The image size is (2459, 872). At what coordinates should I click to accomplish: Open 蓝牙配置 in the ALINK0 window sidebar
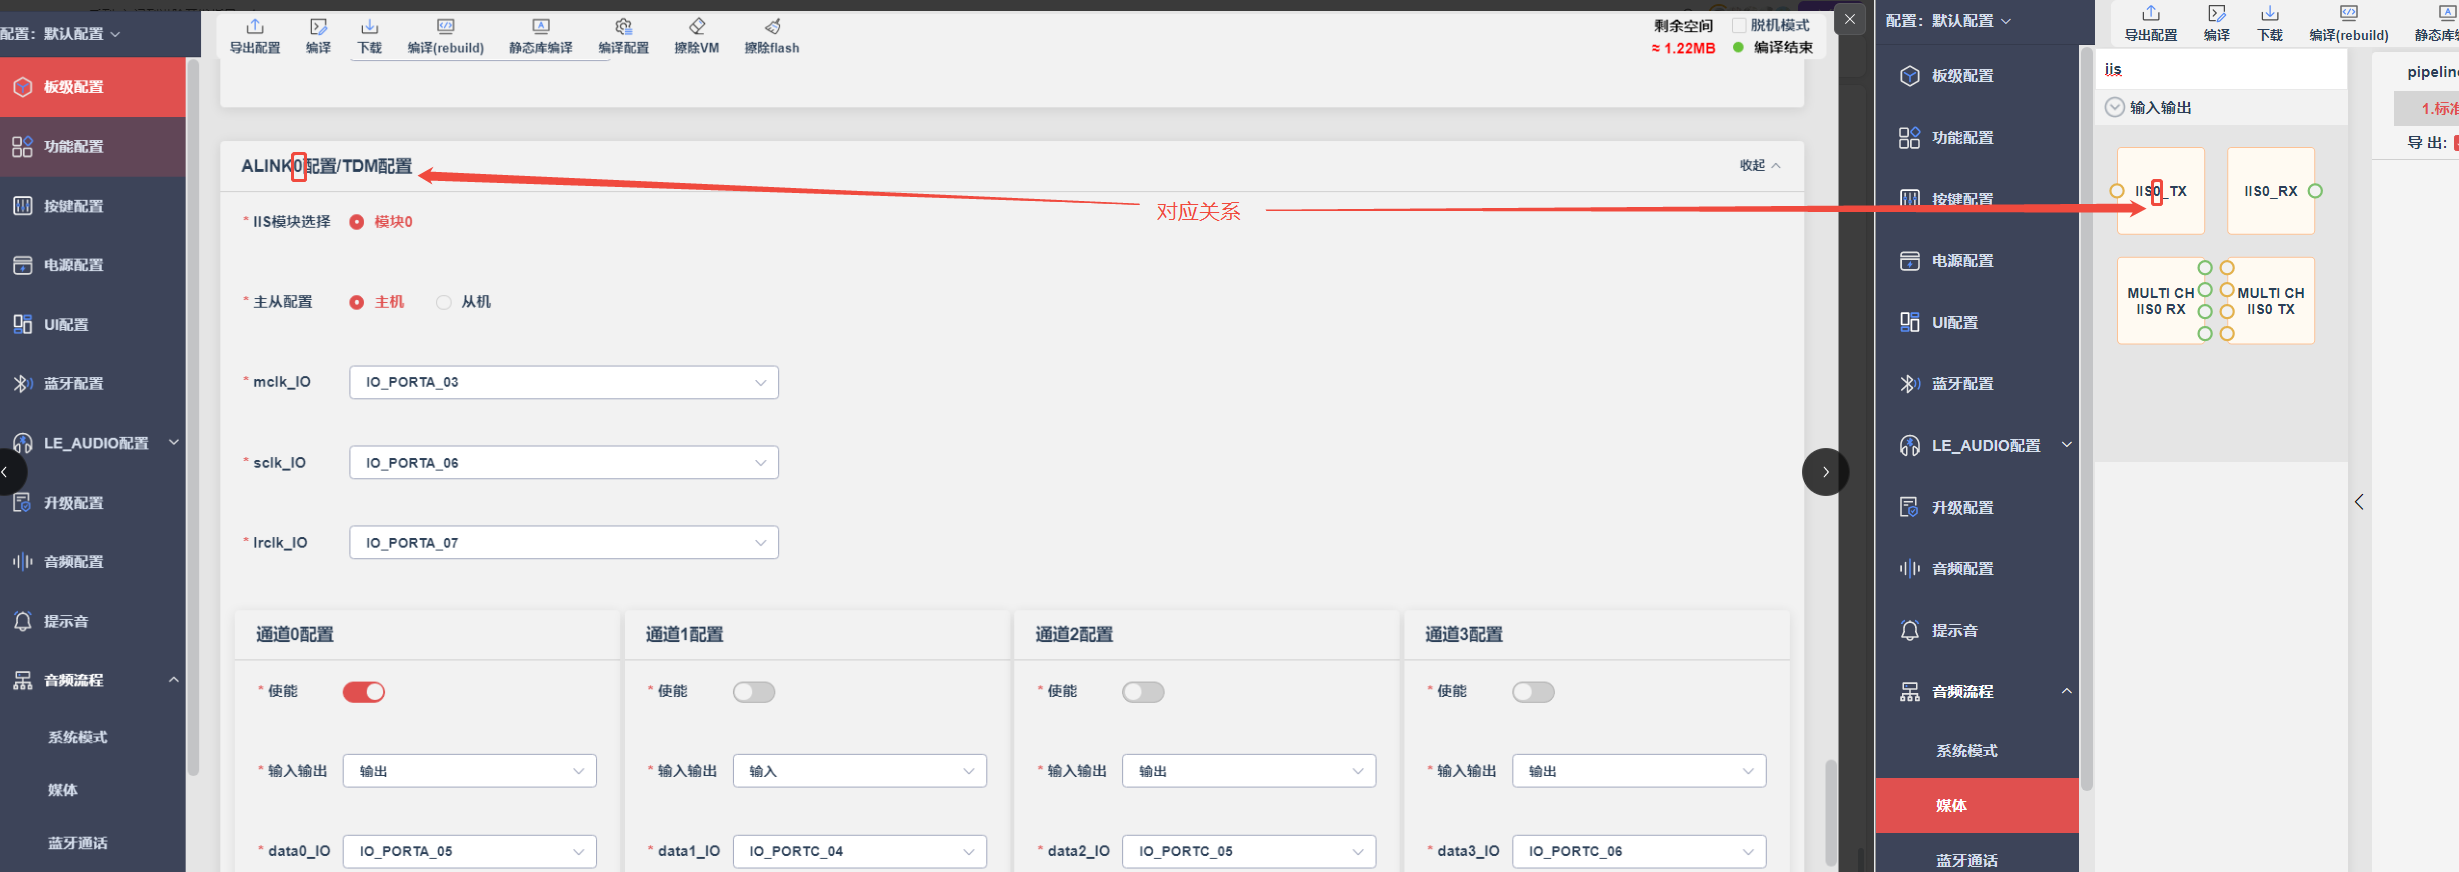coord(93,384)
